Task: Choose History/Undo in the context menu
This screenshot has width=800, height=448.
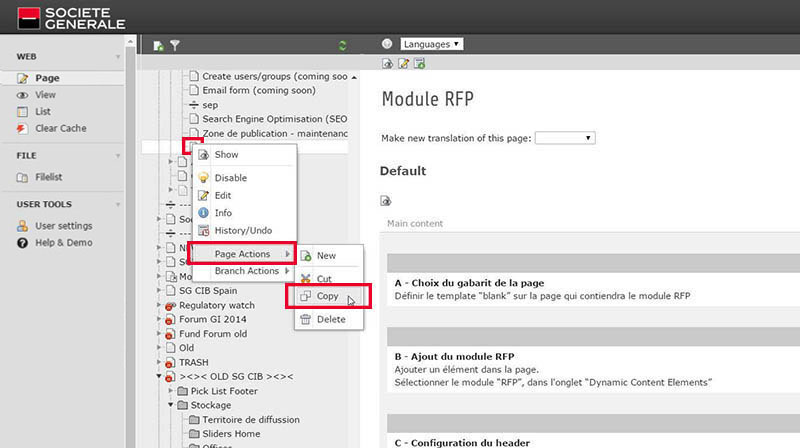Action: coord(245,231)
